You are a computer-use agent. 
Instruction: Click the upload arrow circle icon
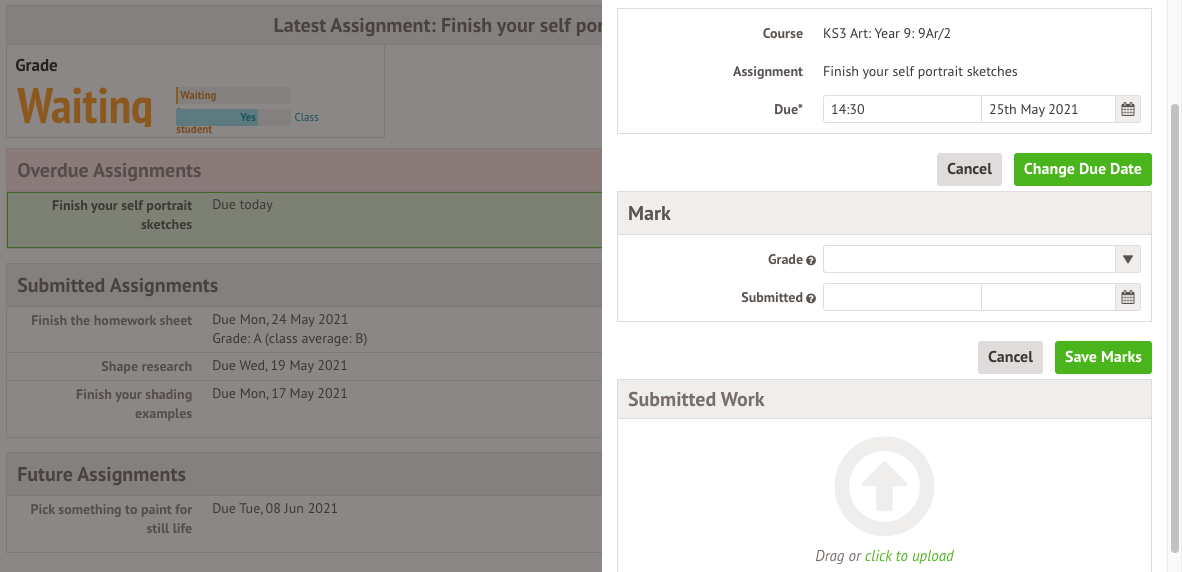point(884,486)
